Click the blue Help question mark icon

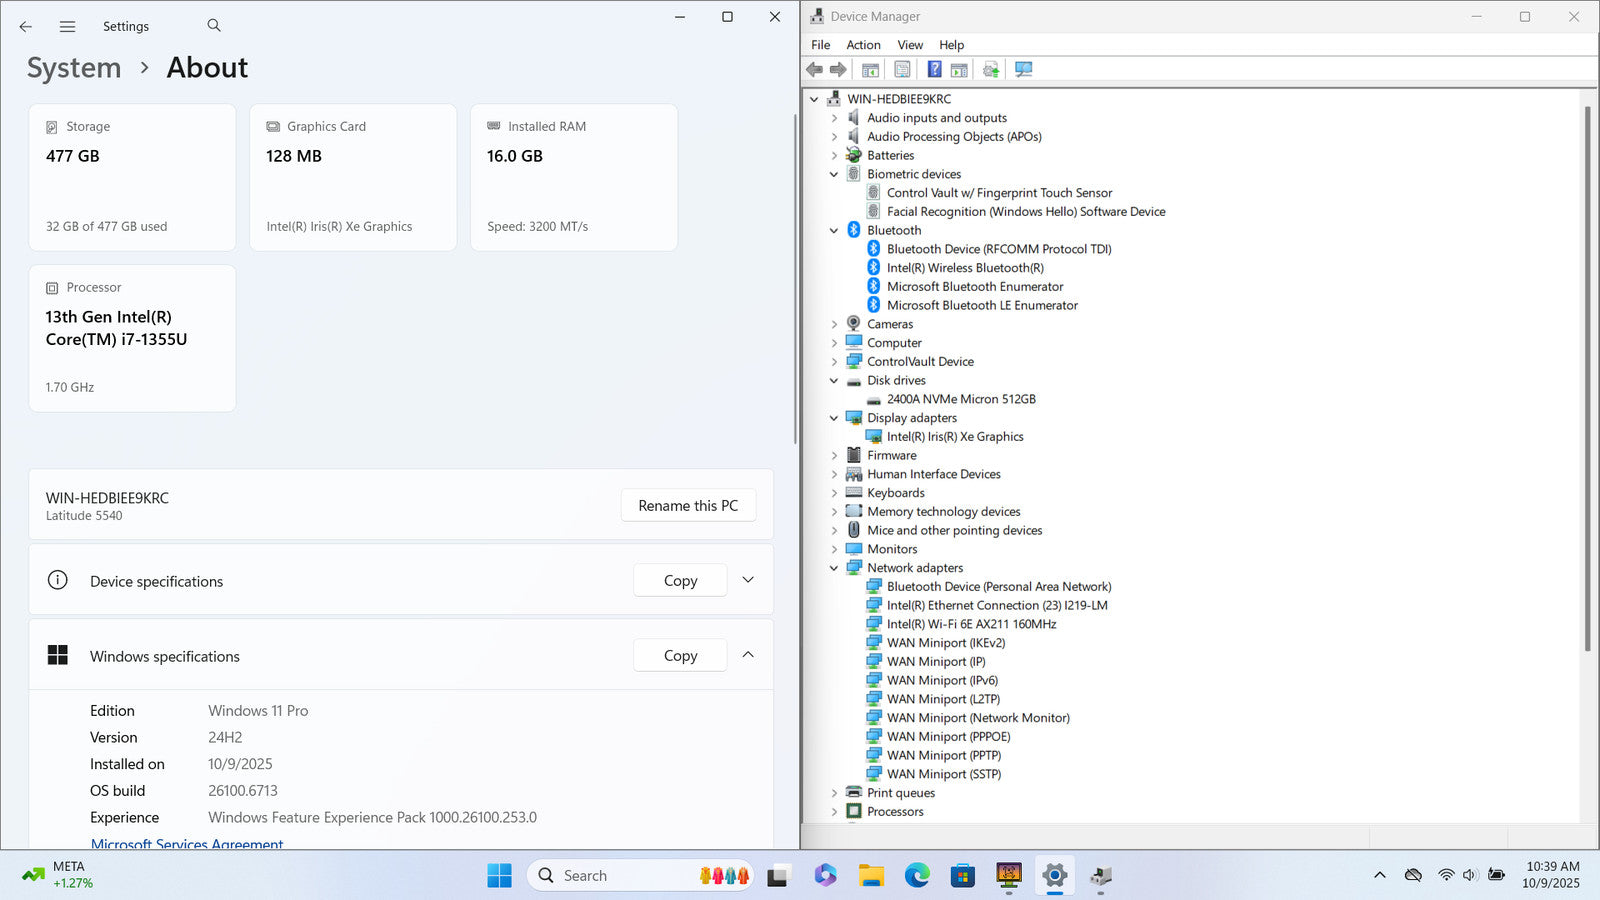934,69
